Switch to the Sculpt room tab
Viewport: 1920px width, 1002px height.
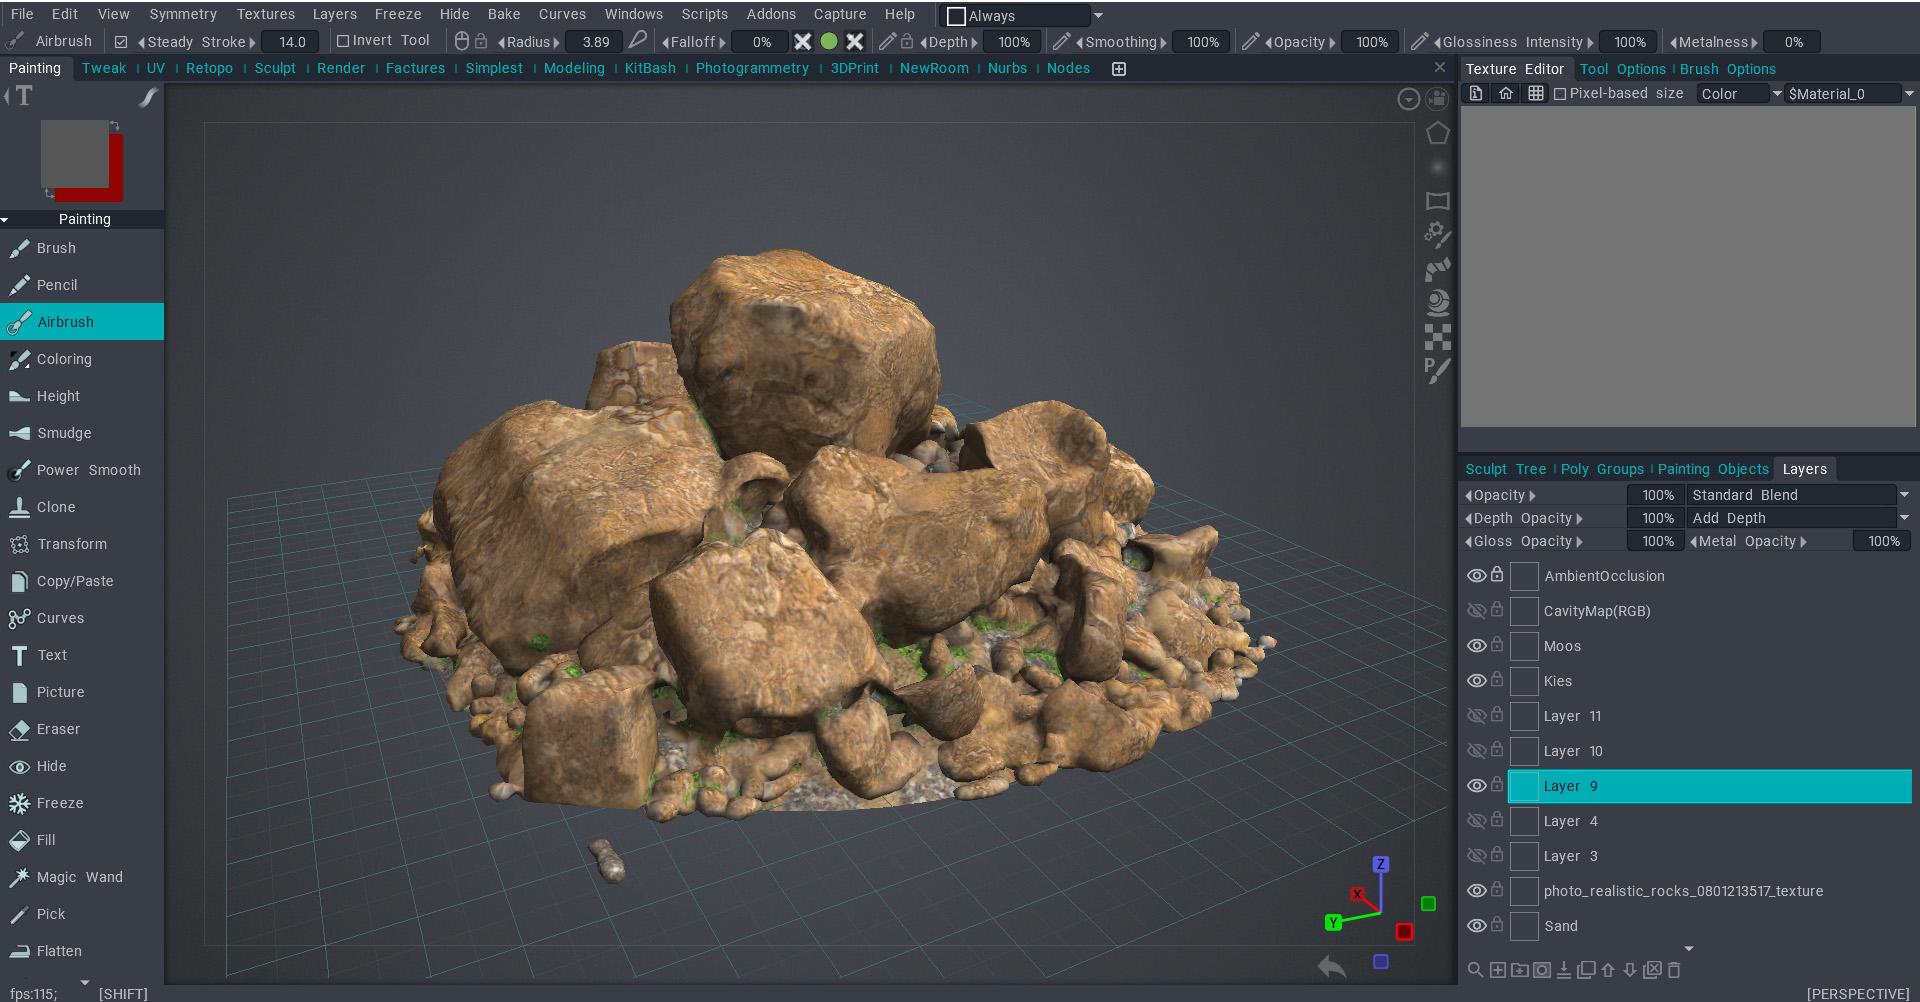275,68
